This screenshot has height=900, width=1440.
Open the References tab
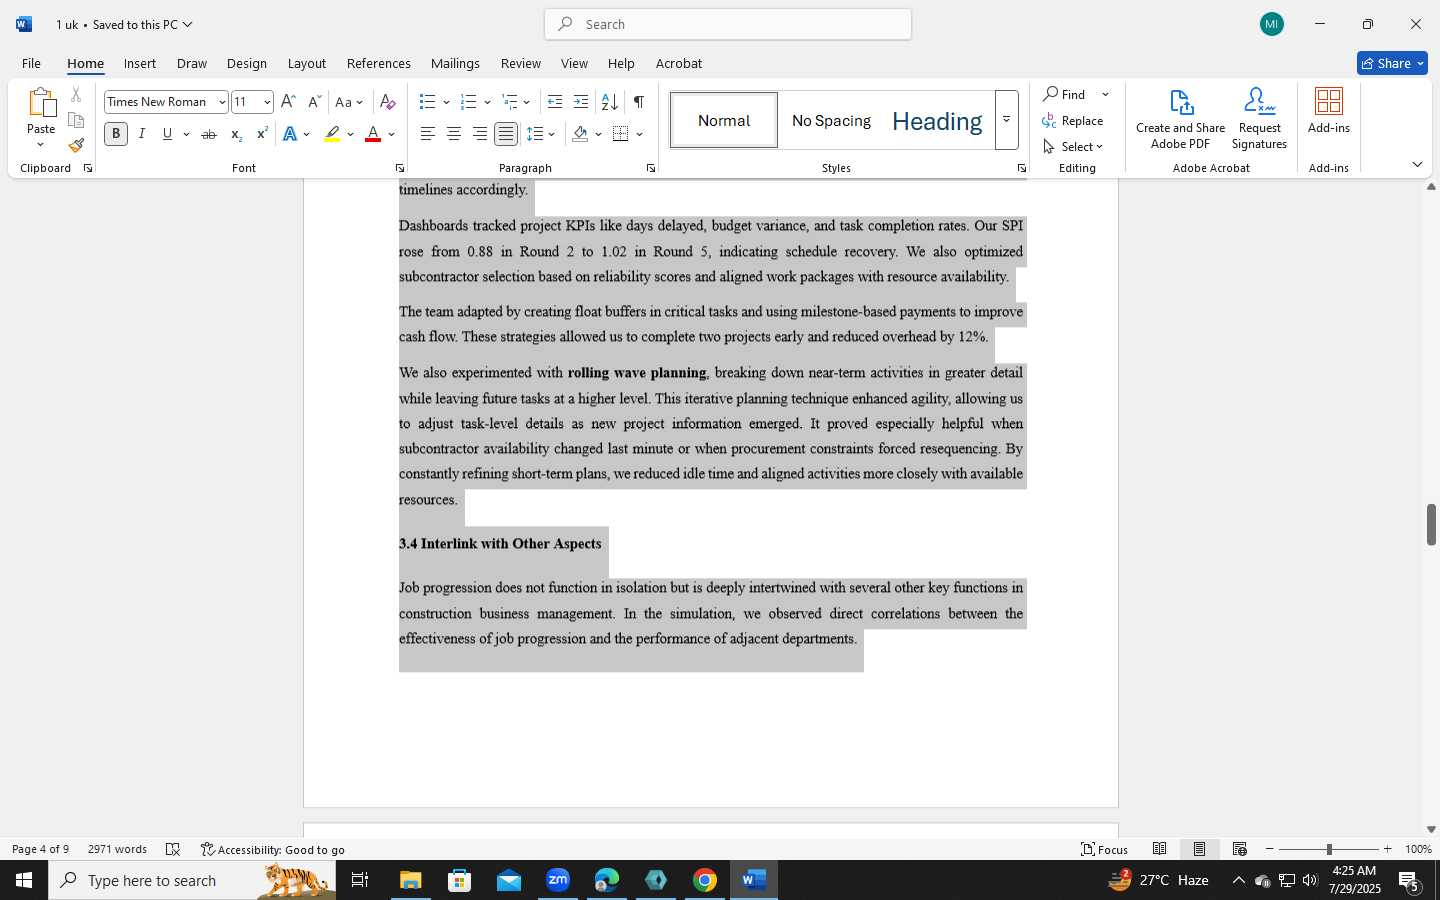point(378,63)
